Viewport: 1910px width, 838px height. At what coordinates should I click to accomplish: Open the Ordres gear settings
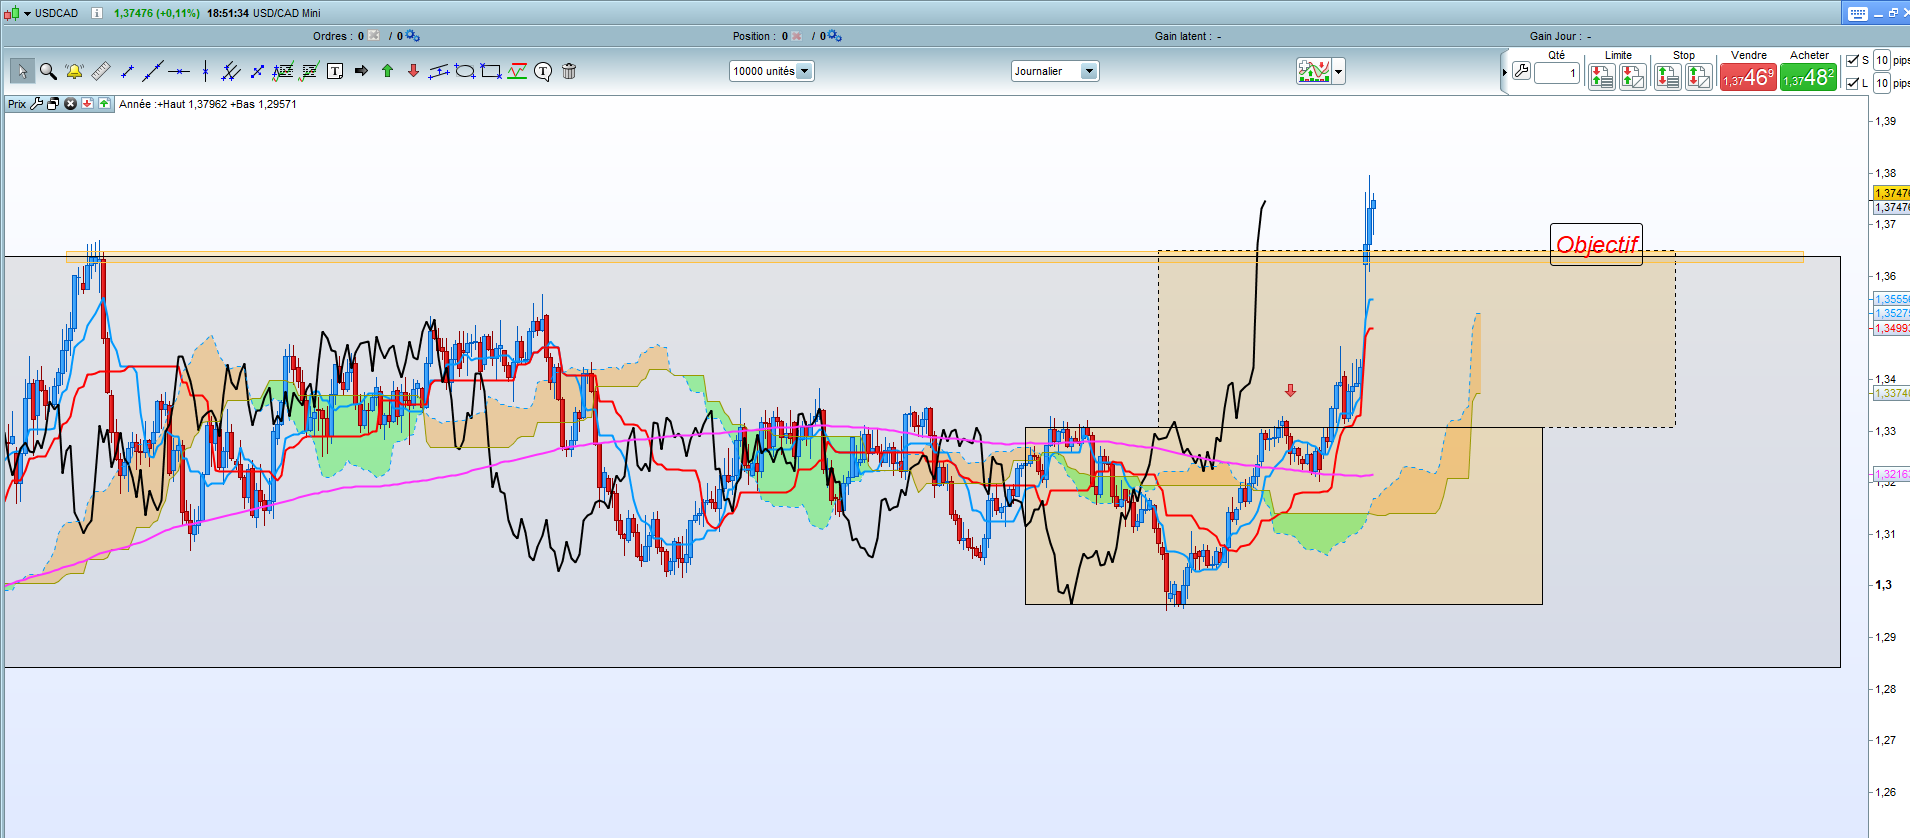click(x=413, y=36)
